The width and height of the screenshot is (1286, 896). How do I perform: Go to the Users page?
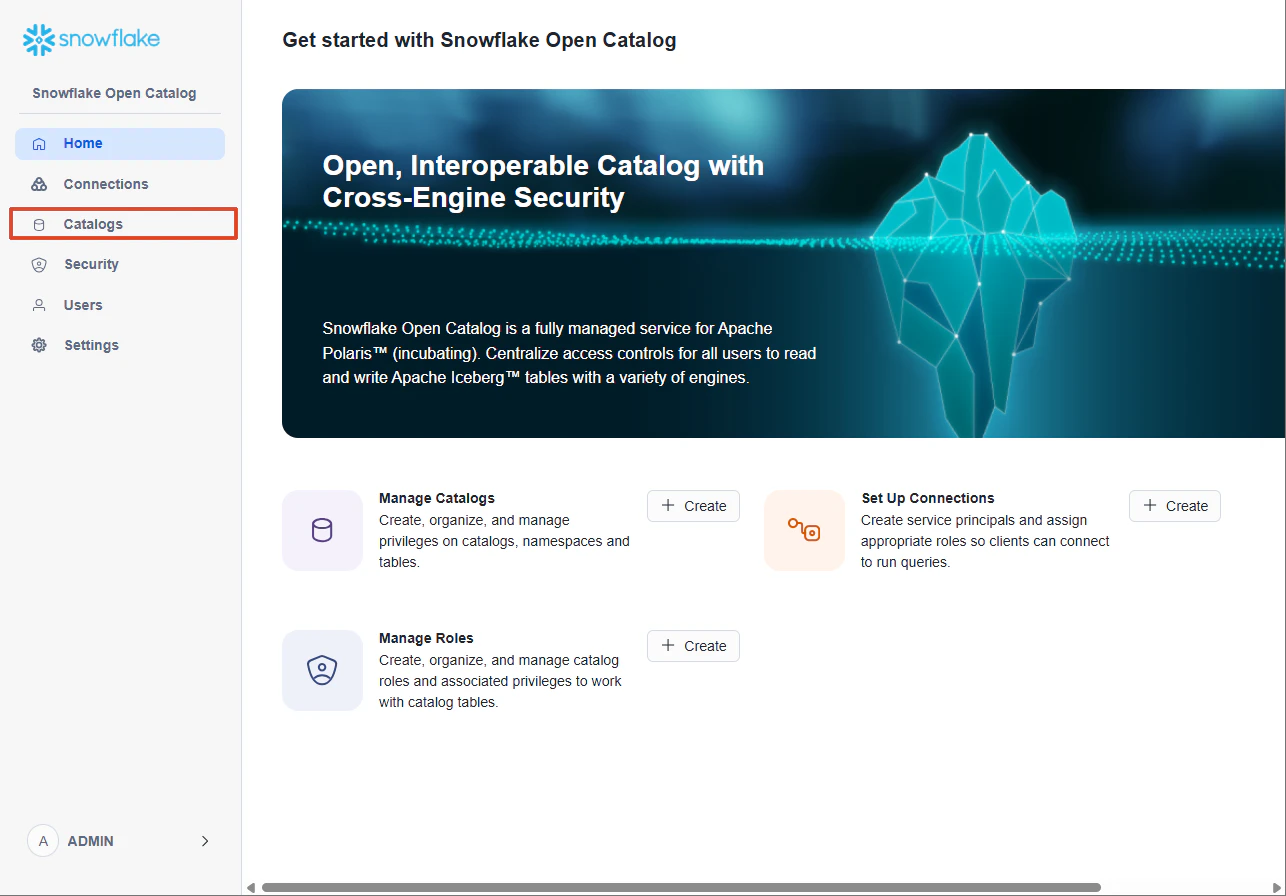pos(120,305)
